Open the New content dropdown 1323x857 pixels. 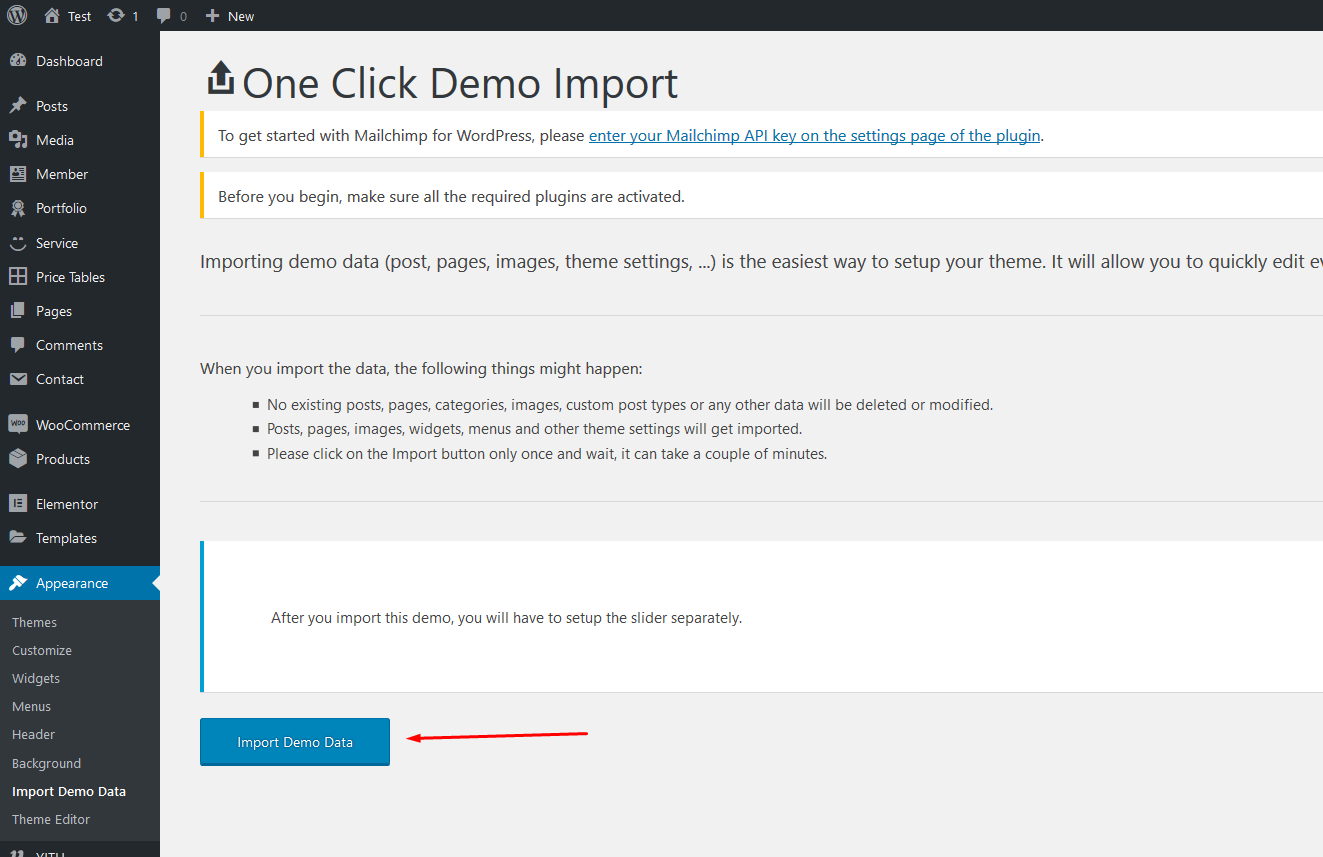229,16
